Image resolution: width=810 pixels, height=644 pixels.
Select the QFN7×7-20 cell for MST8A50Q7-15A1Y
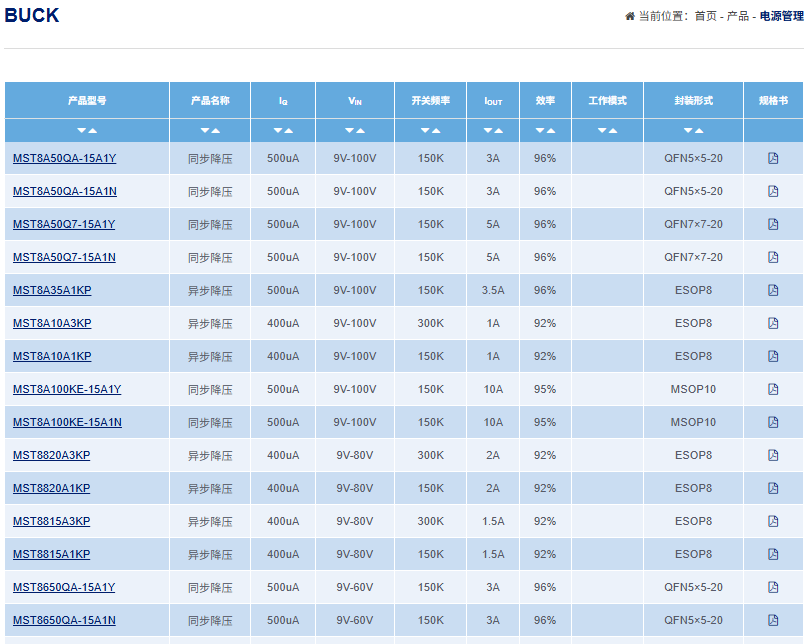[x=693, y=224]
